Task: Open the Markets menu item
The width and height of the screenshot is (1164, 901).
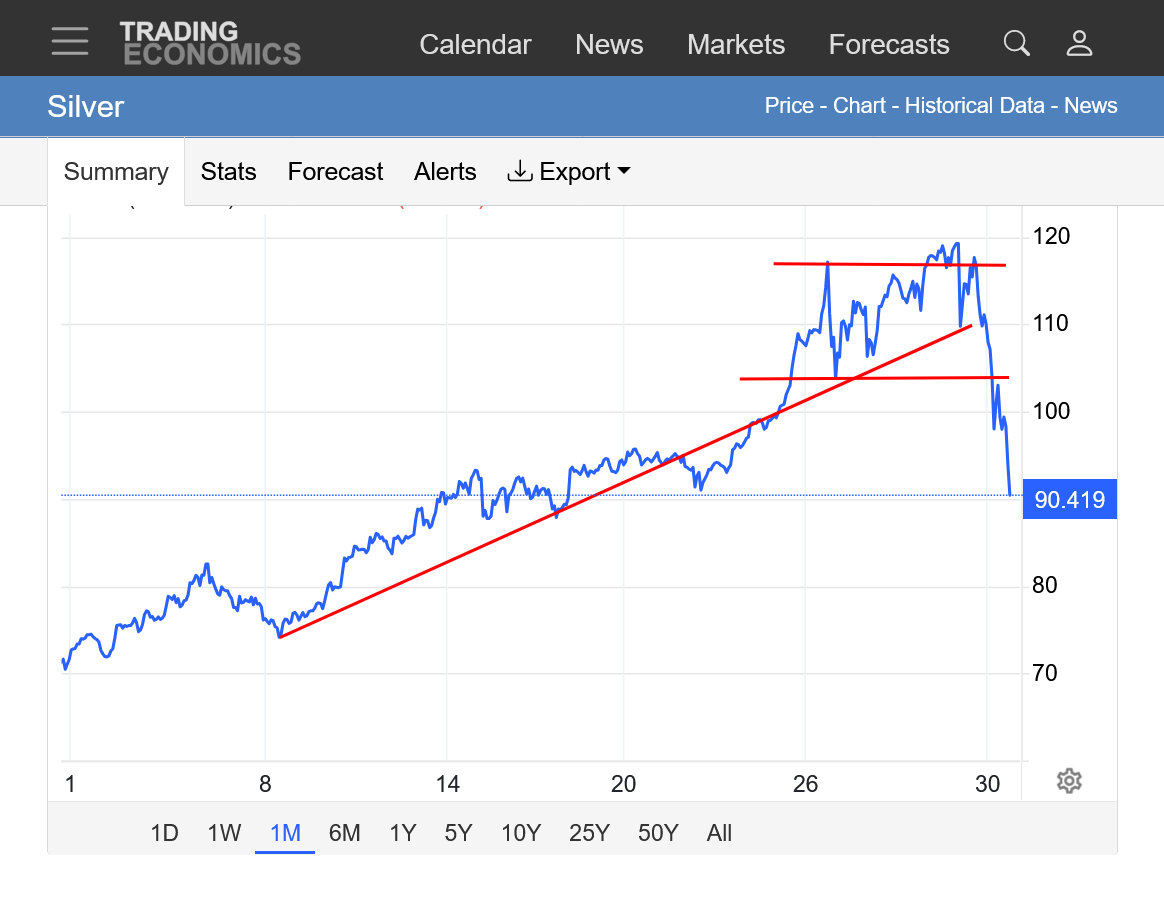Action: (736, 45)
